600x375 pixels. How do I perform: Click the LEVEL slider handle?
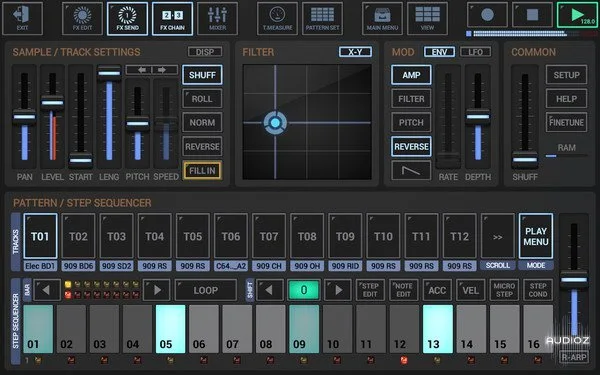point(52,103)
